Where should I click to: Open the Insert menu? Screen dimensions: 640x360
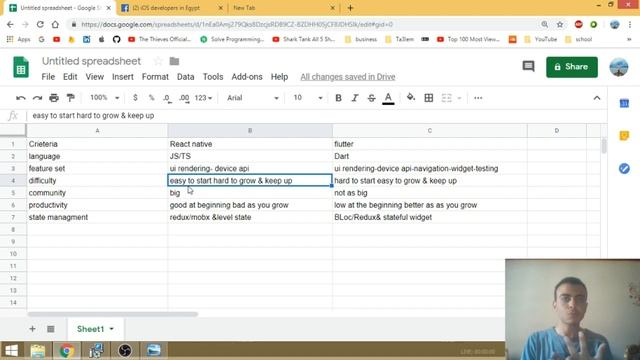click(x=123, y=77)
